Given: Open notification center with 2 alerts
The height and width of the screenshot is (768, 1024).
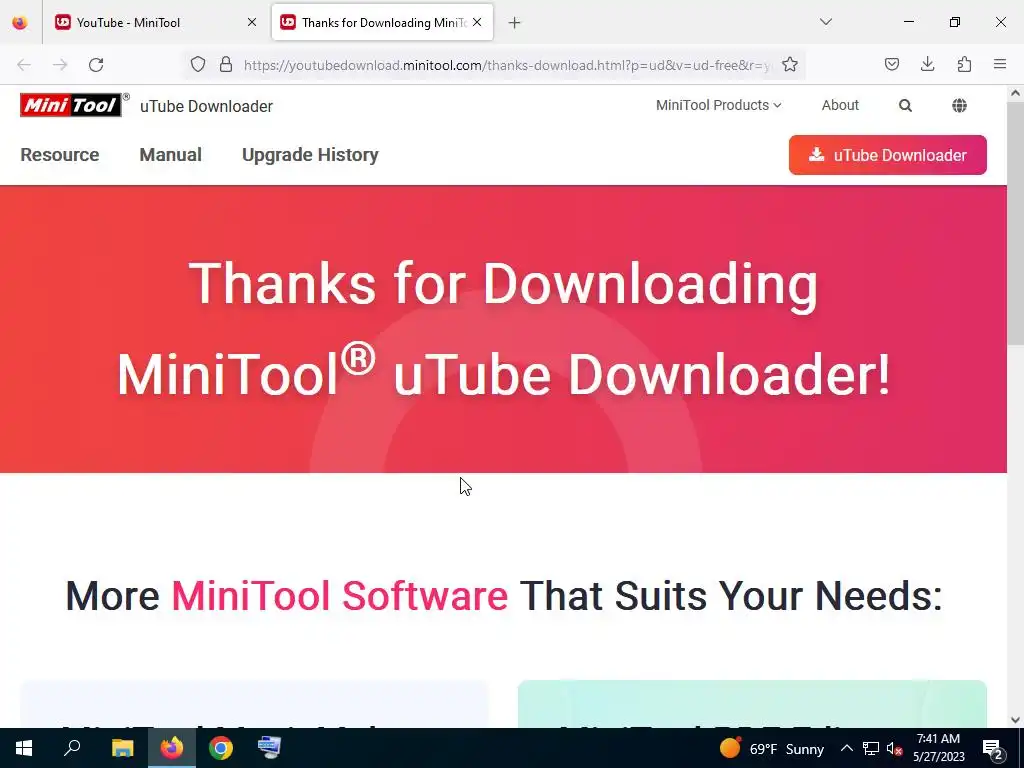Looking at the screenshot, I should tap(993, 749).
